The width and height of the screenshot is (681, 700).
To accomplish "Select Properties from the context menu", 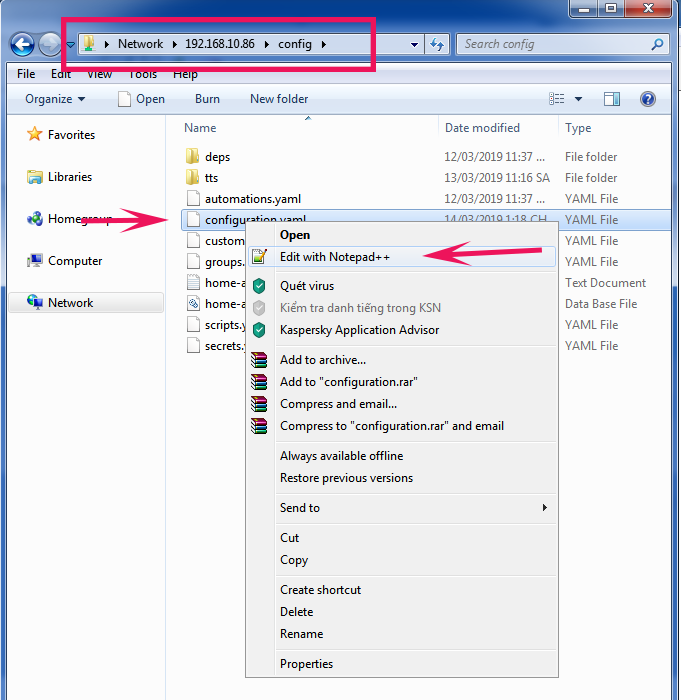I will pos(306,664).
